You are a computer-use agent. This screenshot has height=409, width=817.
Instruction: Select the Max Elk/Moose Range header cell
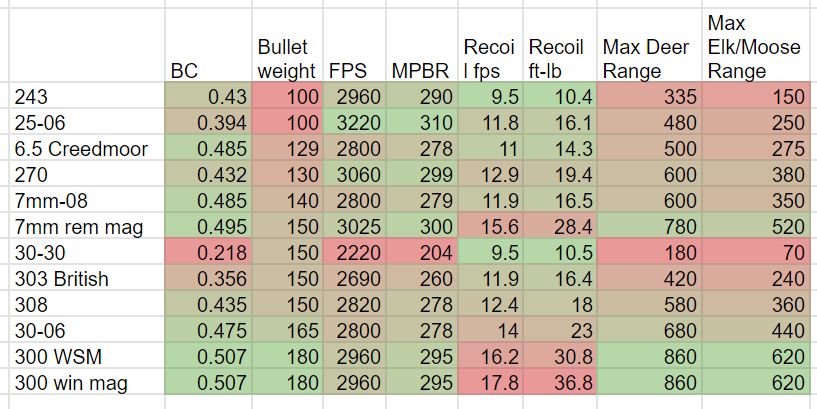(756, 45)
